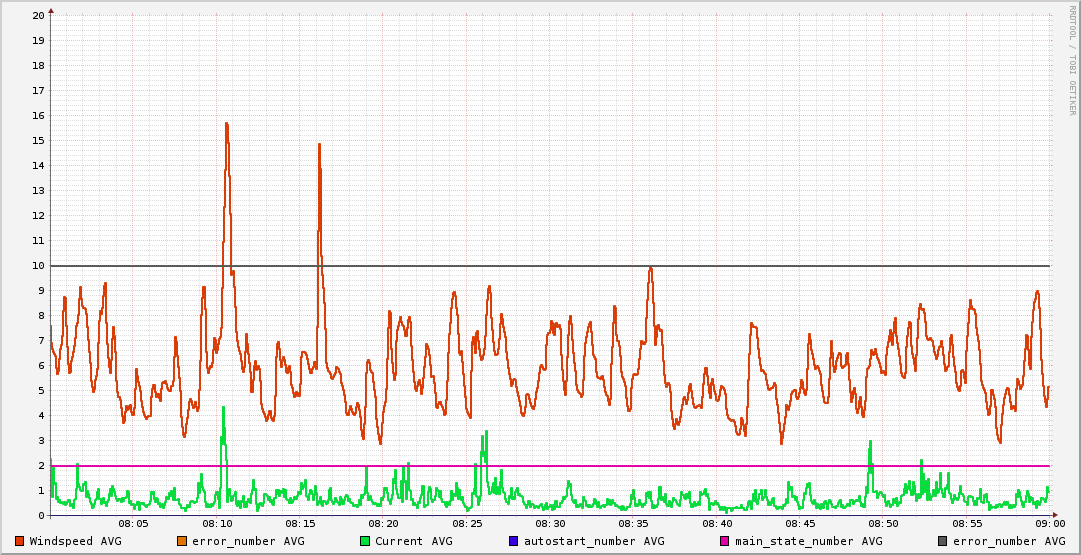Image resolution: width=1081 pixels, height=555 pixels.
Task: Click the 10 value on the vertical axis
Action: pos(38,266)
